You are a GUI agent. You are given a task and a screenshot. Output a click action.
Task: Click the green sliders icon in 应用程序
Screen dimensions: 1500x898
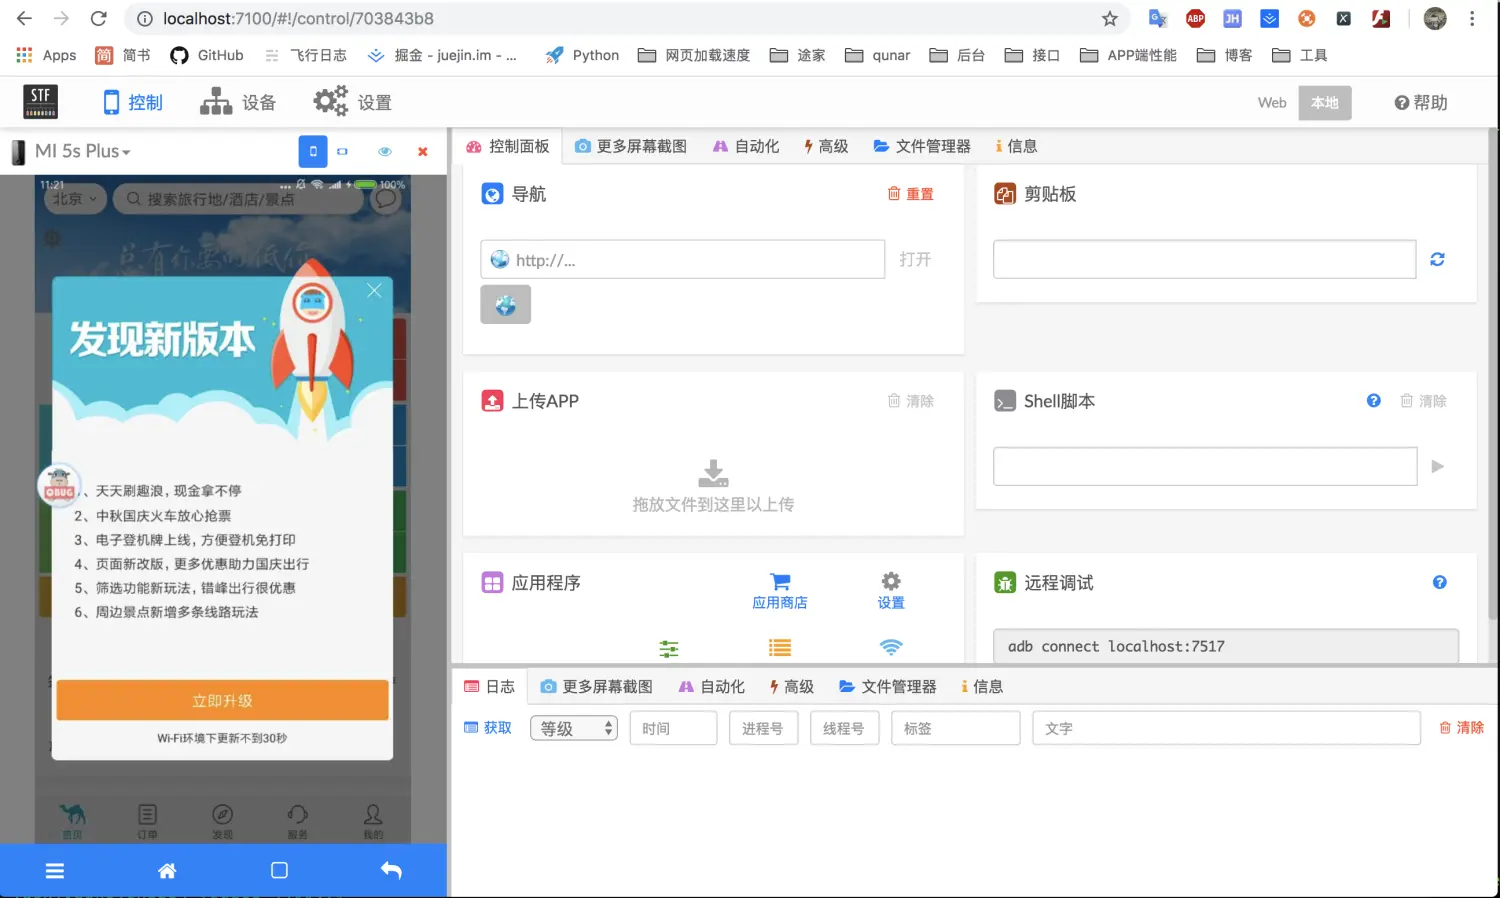tap(669, 648)
